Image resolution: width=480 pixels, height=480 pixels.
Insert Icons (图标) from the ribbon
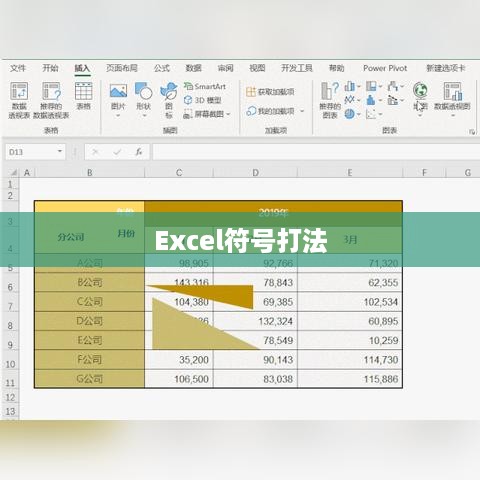[x=169, y=100]
